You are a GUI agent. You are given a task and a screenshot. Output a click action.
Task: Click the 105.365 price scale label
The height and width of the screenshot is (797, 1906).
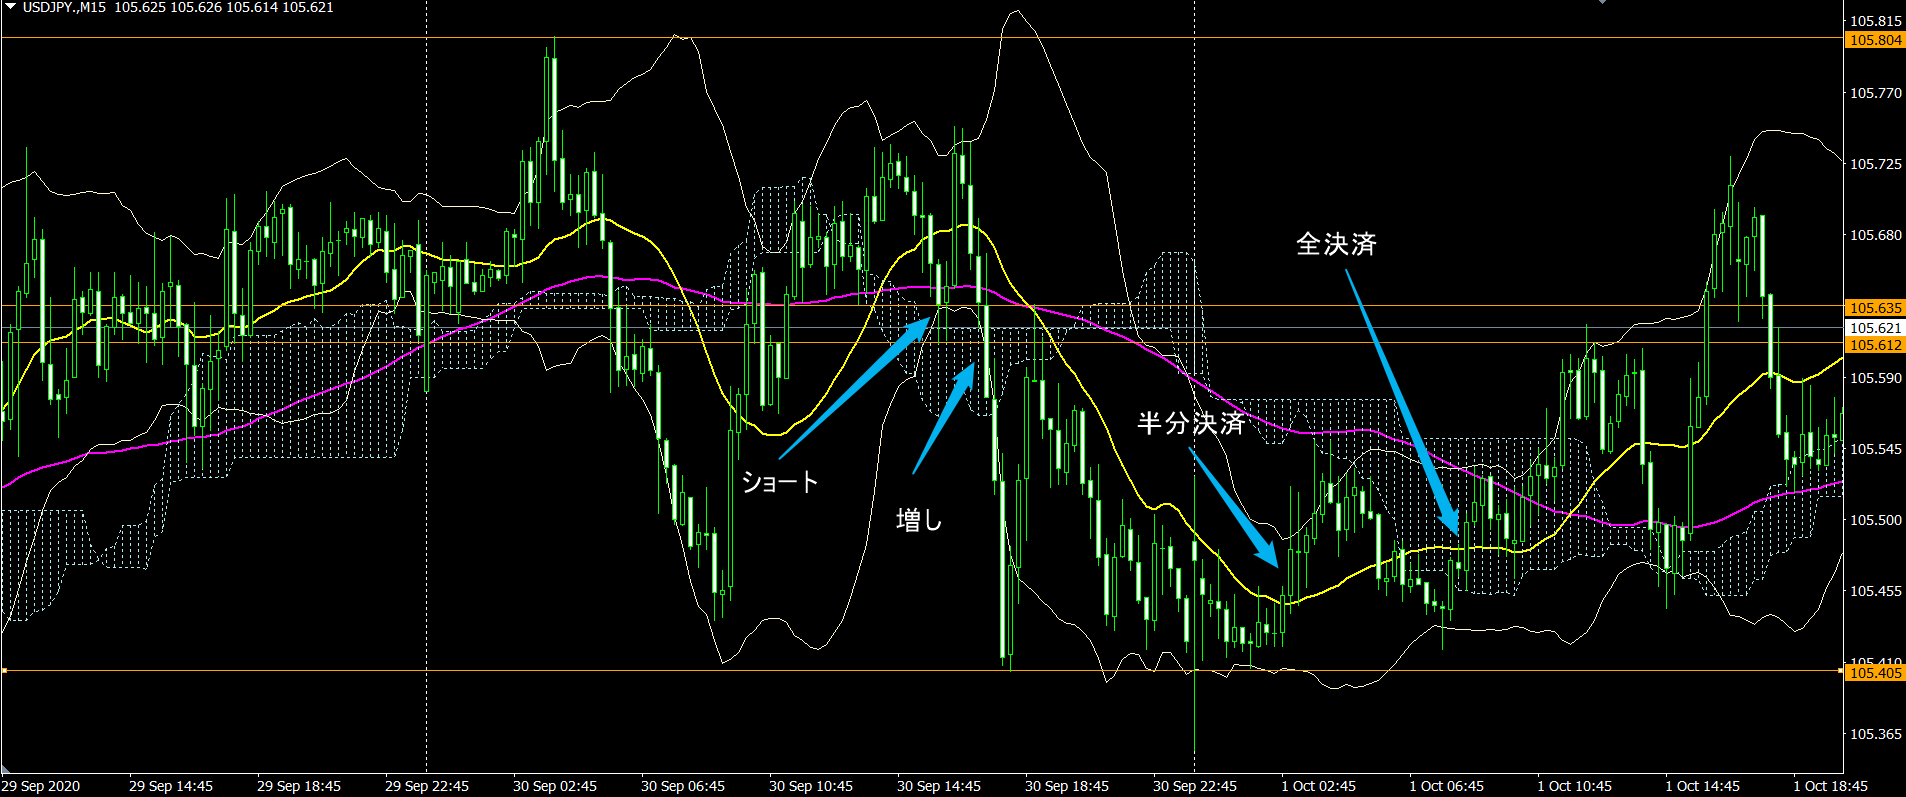tap(1876, 734)
